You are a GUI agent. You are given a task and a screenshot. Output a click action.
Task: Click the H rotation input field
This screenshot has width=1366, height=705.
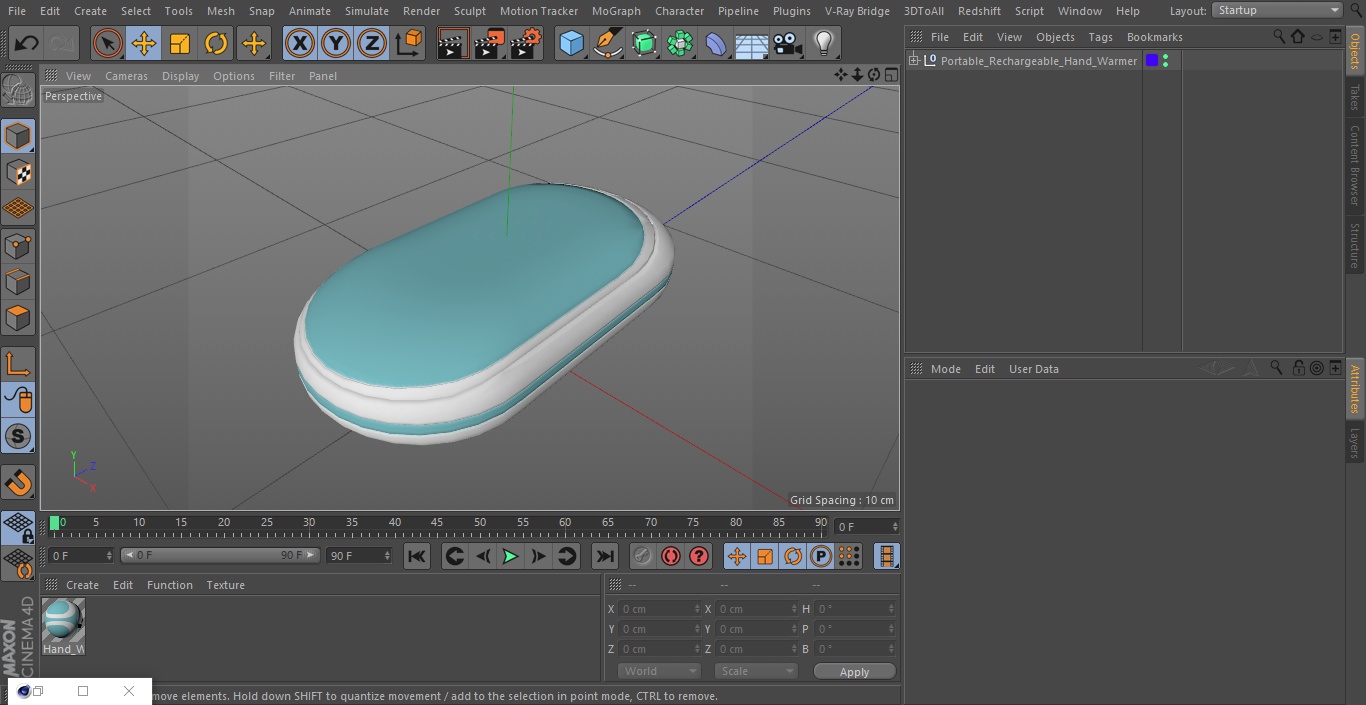[854, 609]
